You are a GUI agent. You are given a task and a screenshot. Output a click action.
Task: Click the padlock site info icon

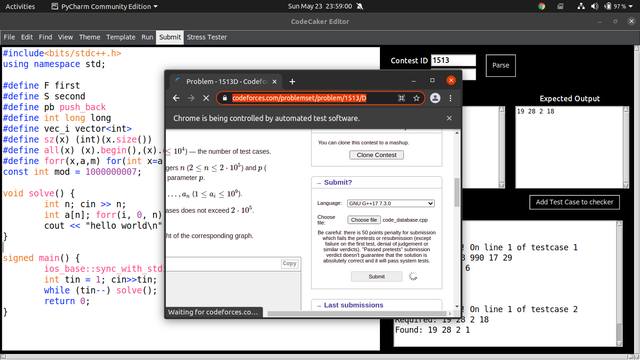[224, 98]
